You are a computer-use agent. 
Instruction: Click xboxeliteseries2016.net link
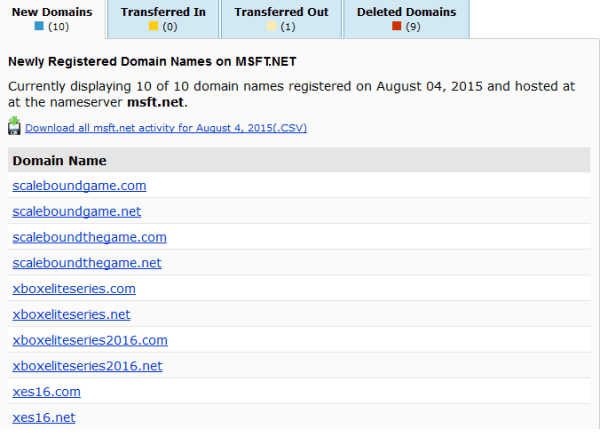click(87, 366)
